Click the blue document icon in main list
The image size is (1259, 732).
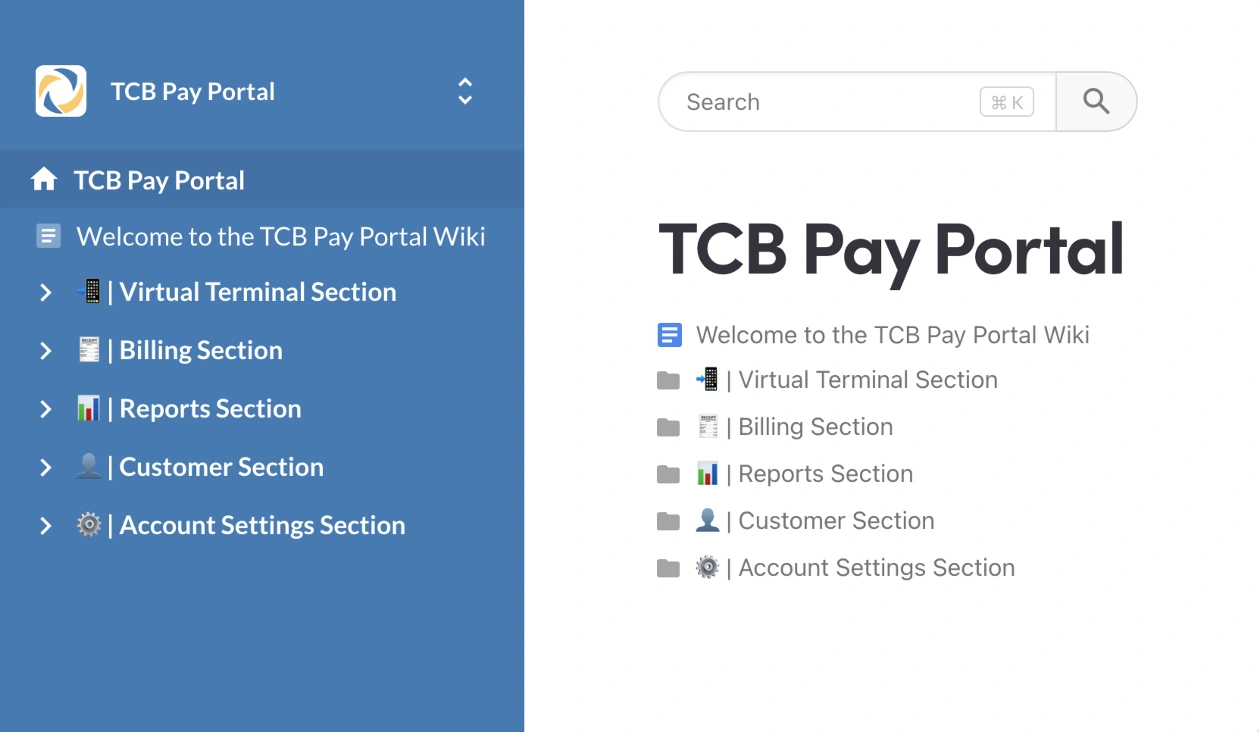669,335
